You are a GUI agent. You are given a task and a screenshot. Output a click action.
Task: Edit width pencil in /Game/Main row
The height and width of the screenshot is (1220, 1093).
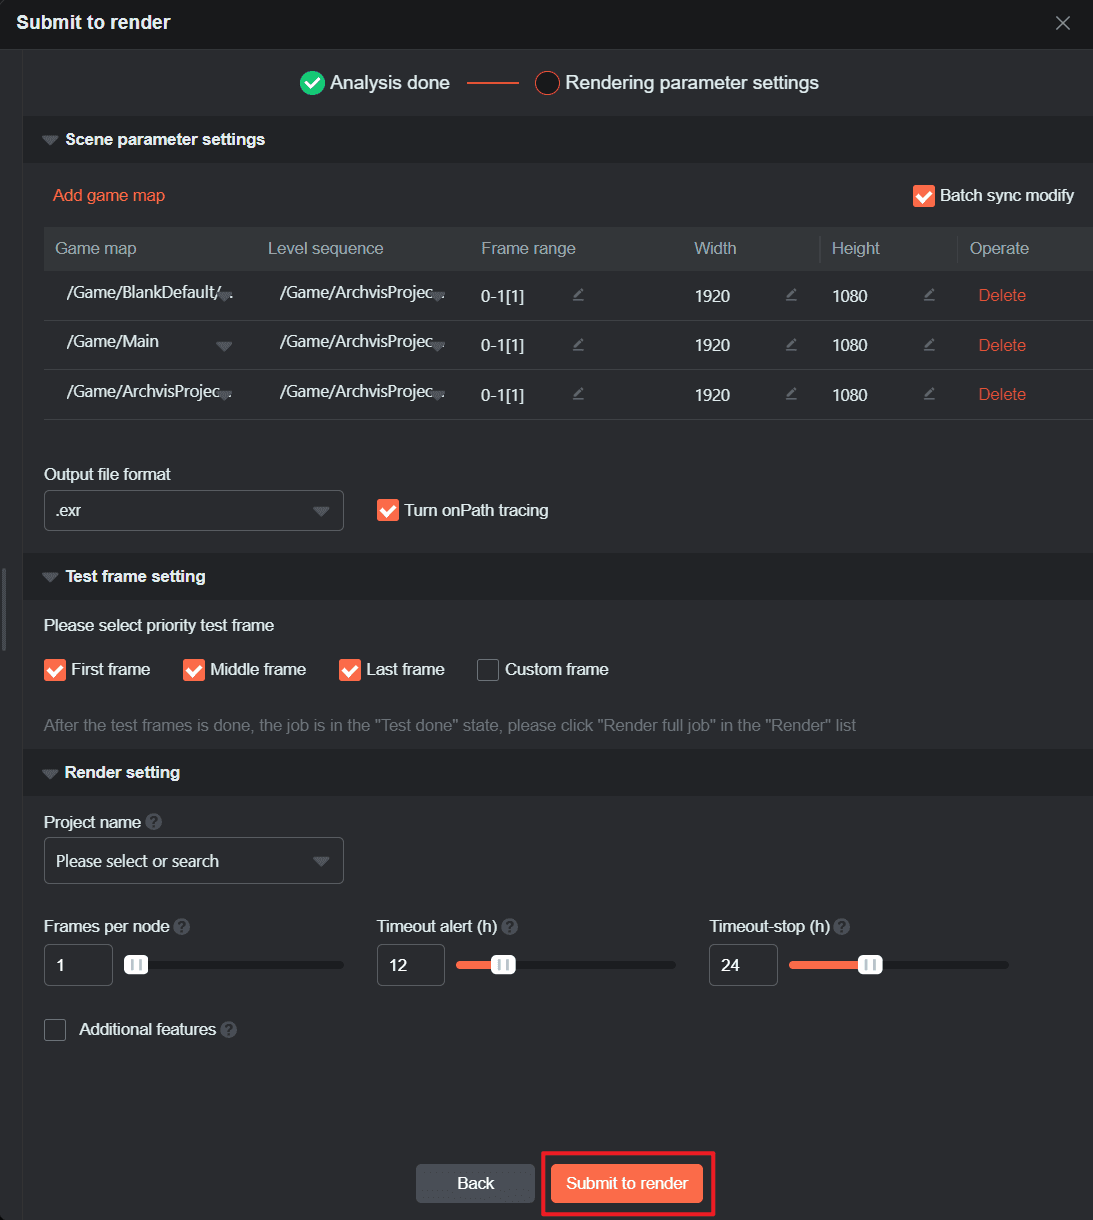[791, 344]
